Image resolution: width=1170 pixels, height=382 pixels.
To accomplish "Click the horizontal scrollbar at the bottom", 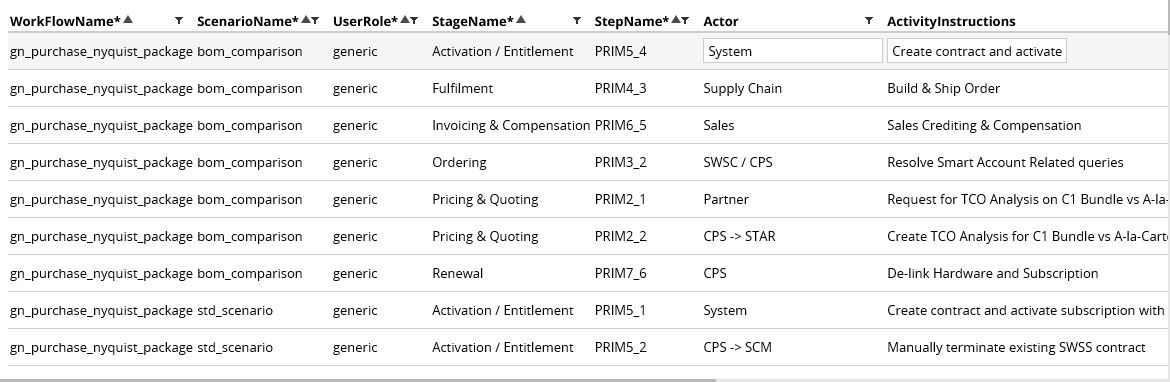I will 358,380.
